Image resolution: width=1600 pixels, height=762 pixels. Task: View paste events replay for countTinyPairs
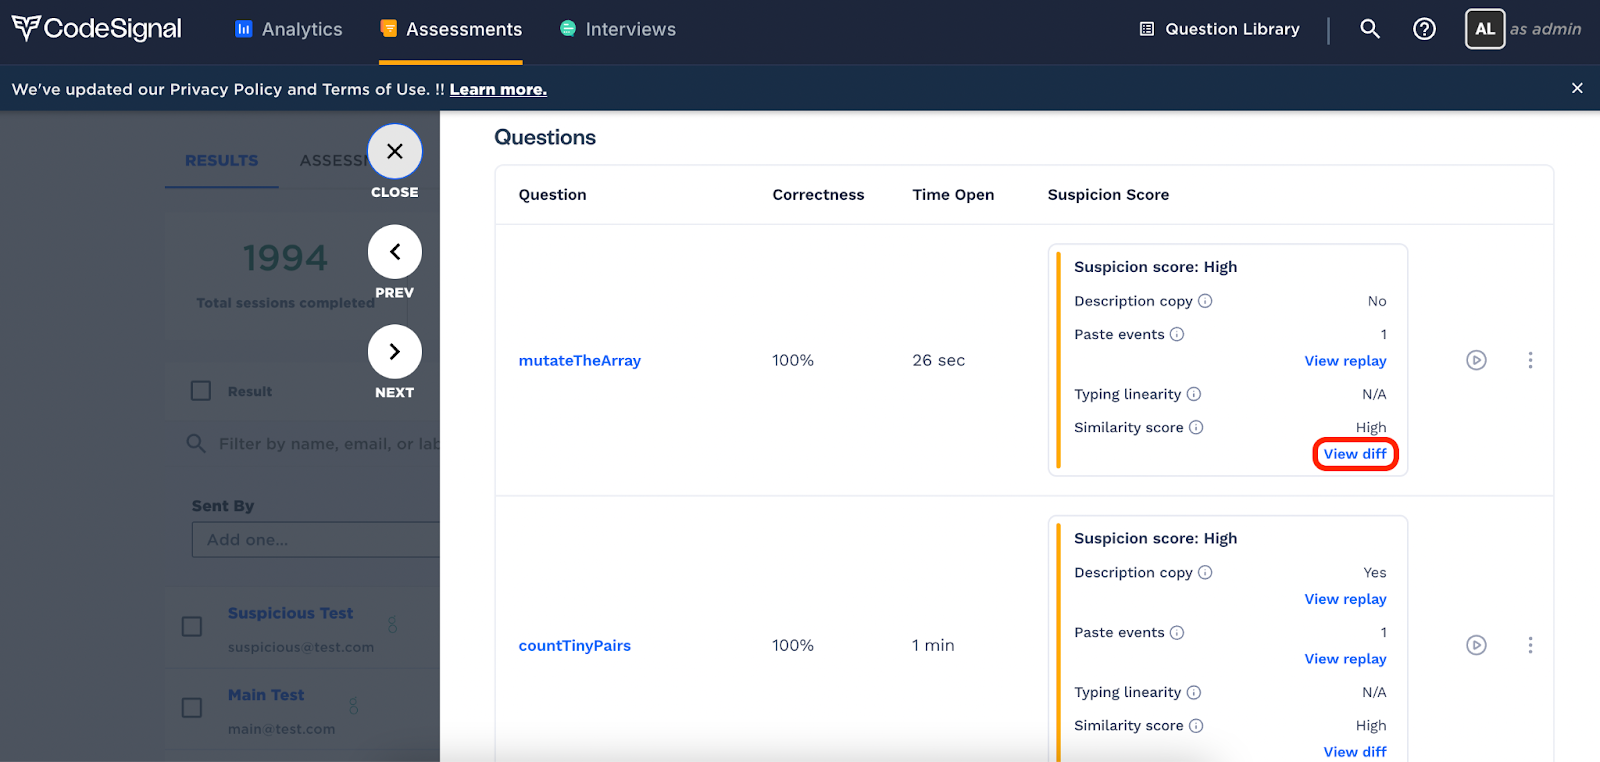pos(1345,659)
